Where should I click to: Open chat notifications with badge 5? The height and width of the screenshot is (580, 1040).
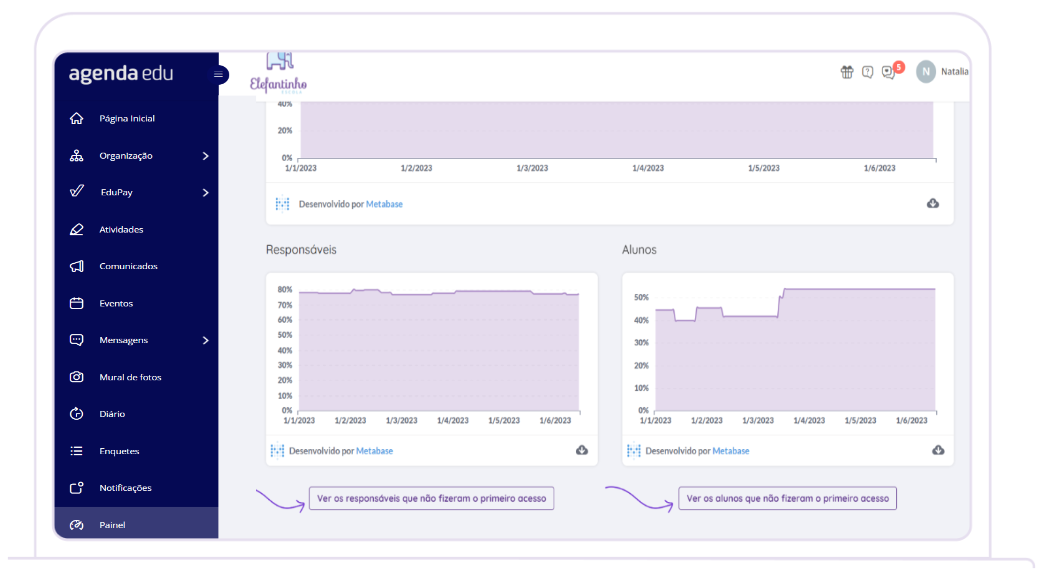point(888,72)
